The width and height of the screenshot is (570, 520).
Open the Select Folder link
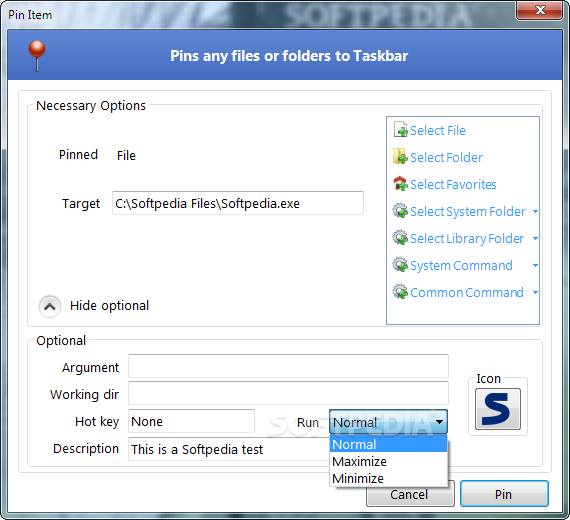pos(446,157)
